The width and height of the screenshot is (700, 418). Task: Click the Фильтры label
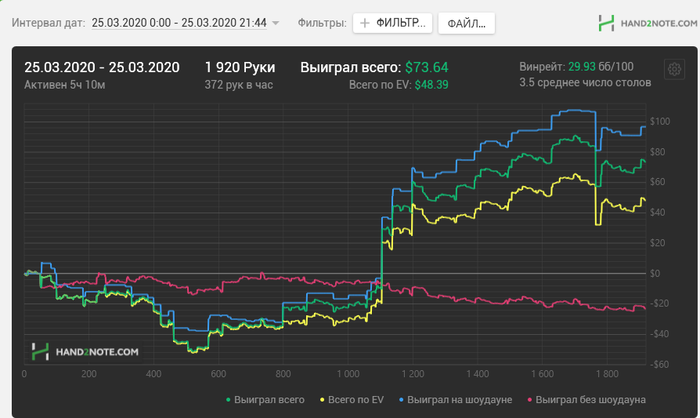[x=322, y=23]
